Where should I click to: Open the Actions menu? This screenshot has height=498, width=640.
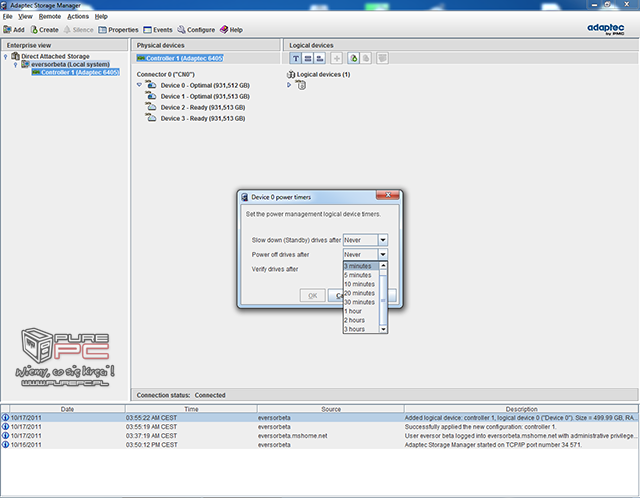coord(77,17)
